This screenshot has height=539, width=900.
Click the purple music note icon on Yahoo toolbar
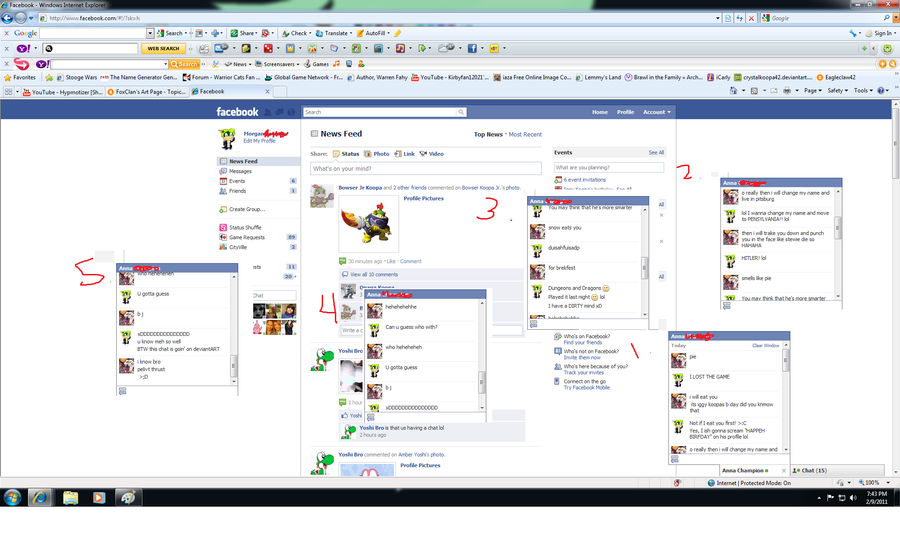[399, 48]
